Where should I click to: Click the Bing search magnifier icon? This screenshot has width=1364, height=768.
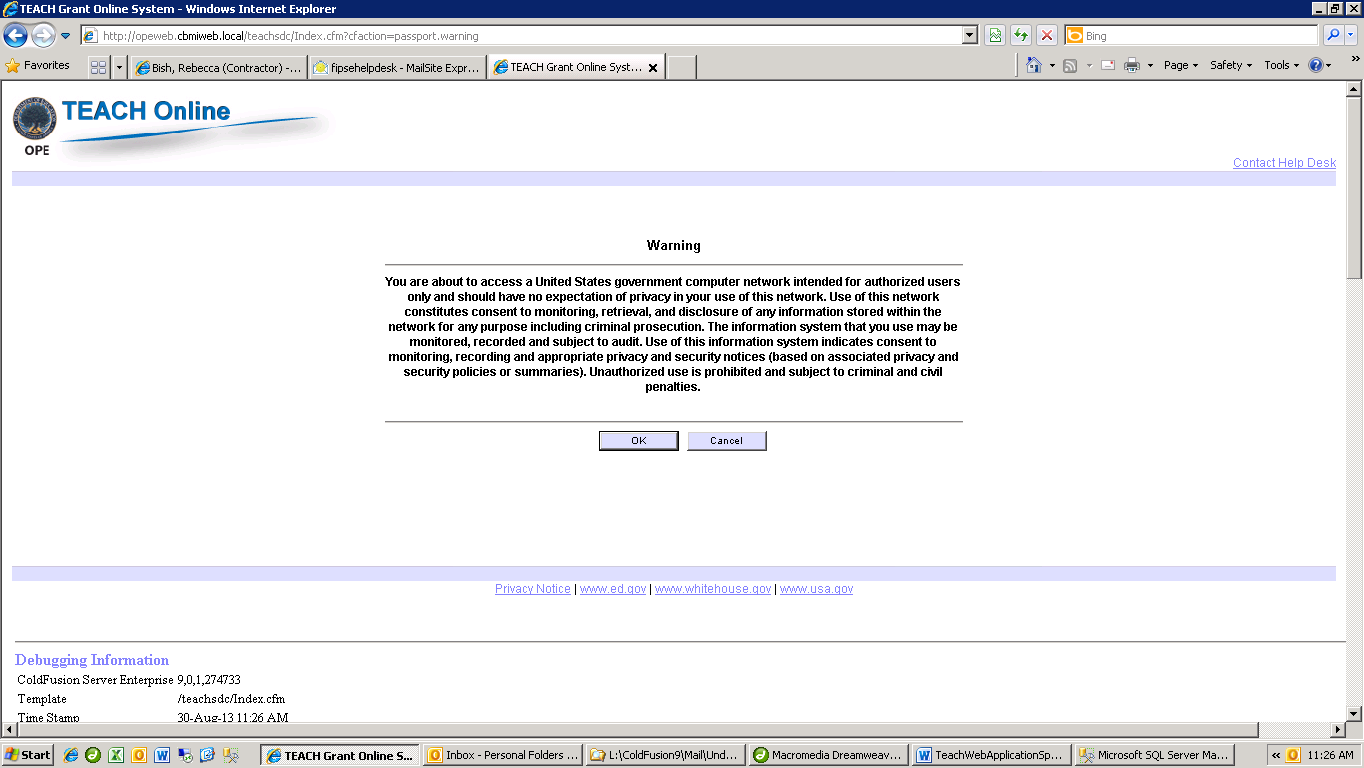point(1333,36)
